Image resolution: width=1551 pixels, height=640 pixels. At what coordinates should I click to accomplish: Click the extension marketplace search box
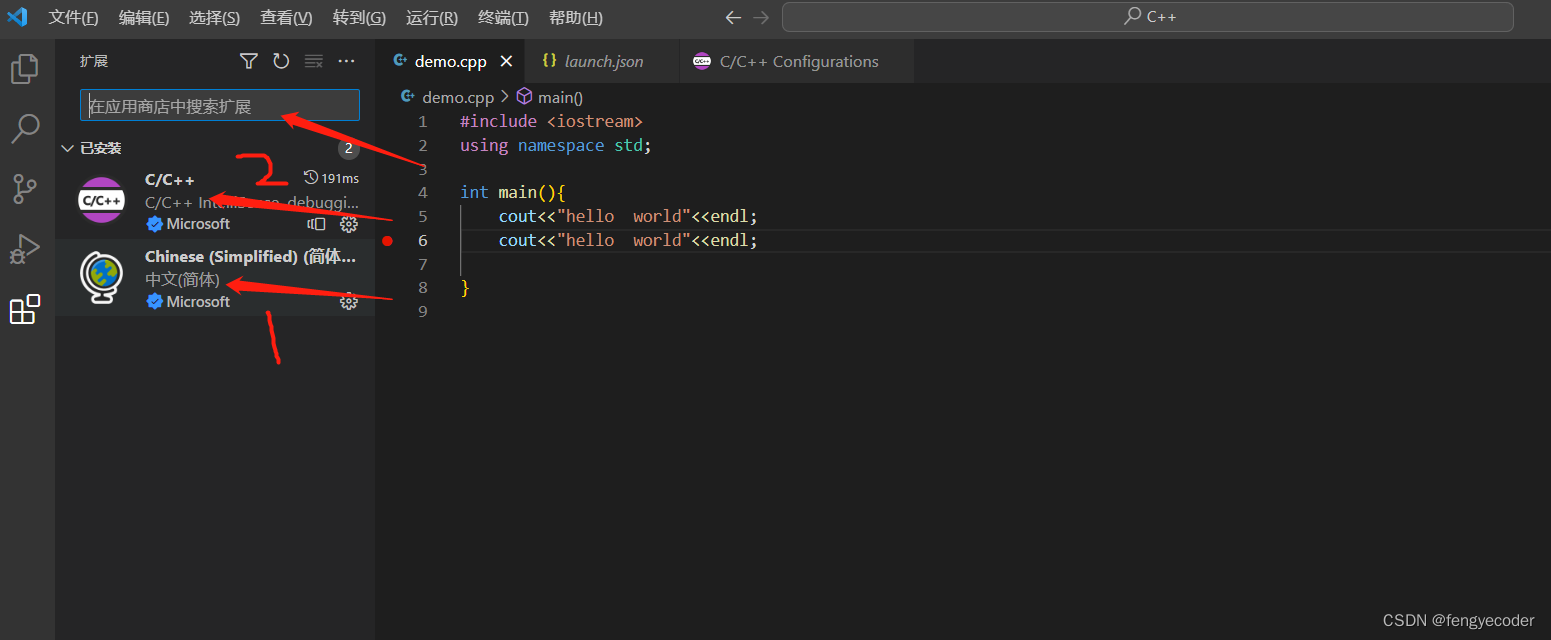219,106
